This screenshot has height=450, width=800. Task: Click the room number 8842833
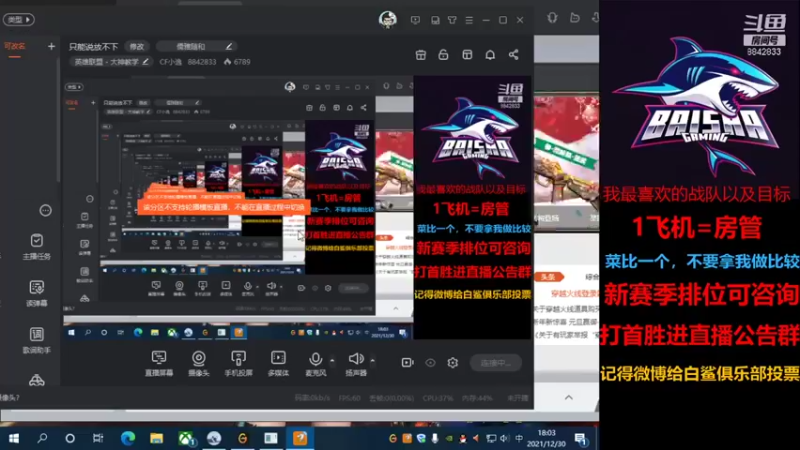(202, 62)
